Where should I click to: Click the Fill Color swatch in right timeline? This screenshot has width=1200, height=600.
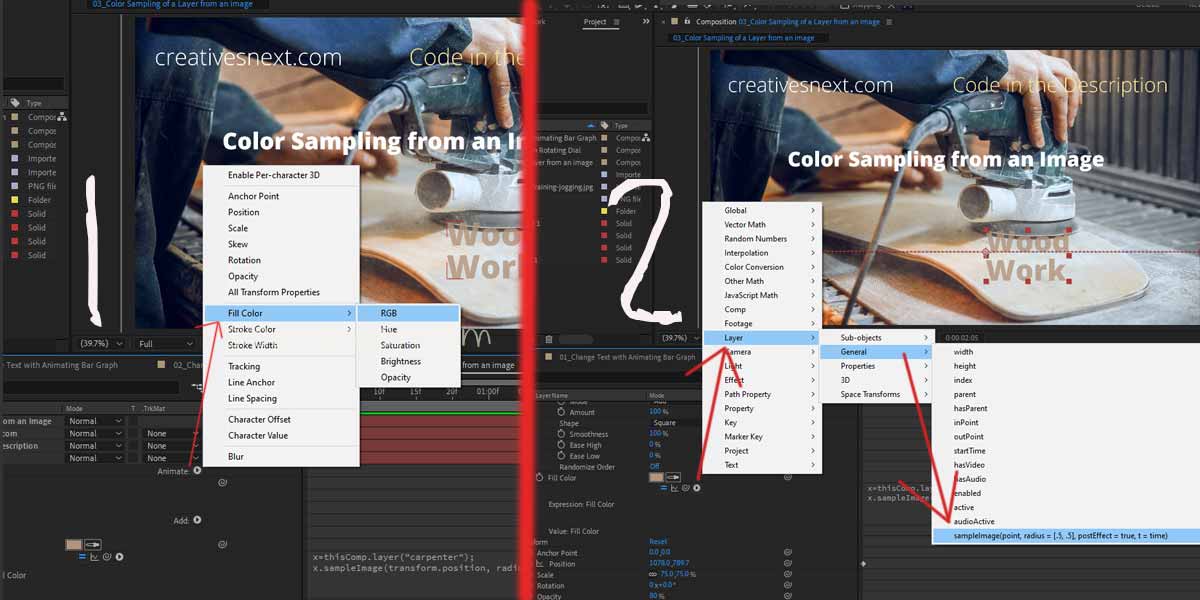click(656, 478)
